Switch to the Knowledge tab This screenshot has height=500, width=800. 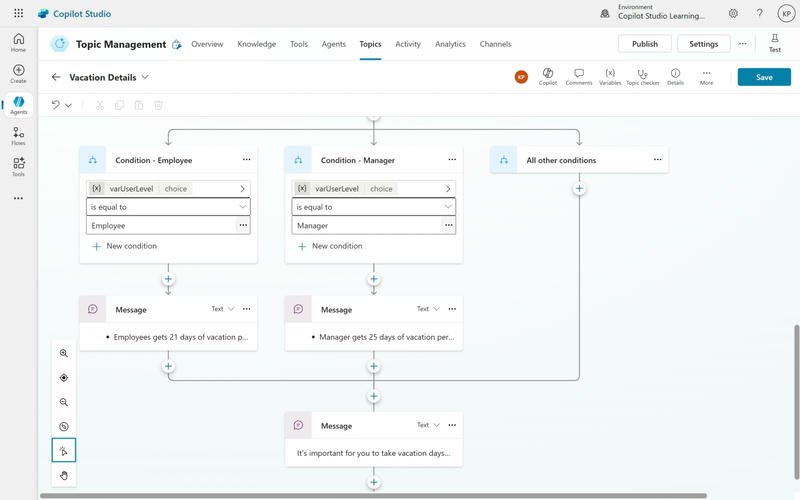(257, 44)
